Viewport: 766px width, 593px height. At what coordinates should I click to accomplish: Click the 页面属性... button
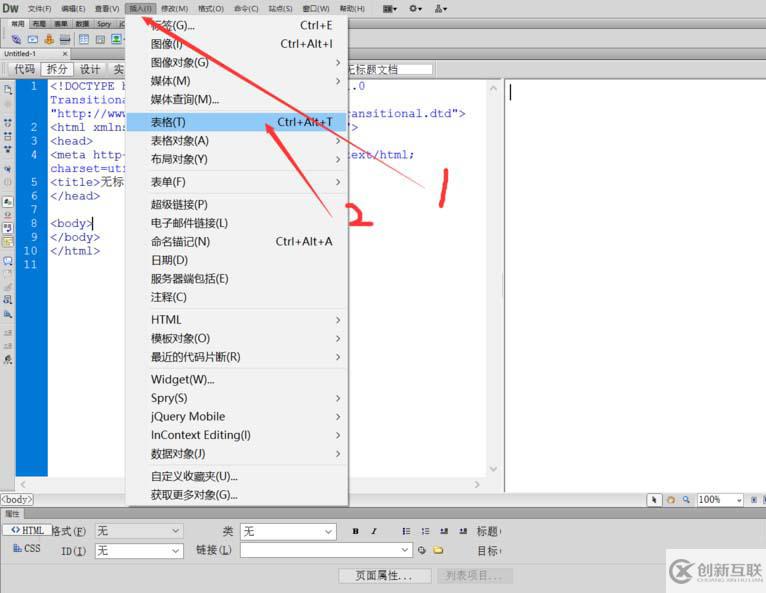pyautogui.click(x=384, y=576)
